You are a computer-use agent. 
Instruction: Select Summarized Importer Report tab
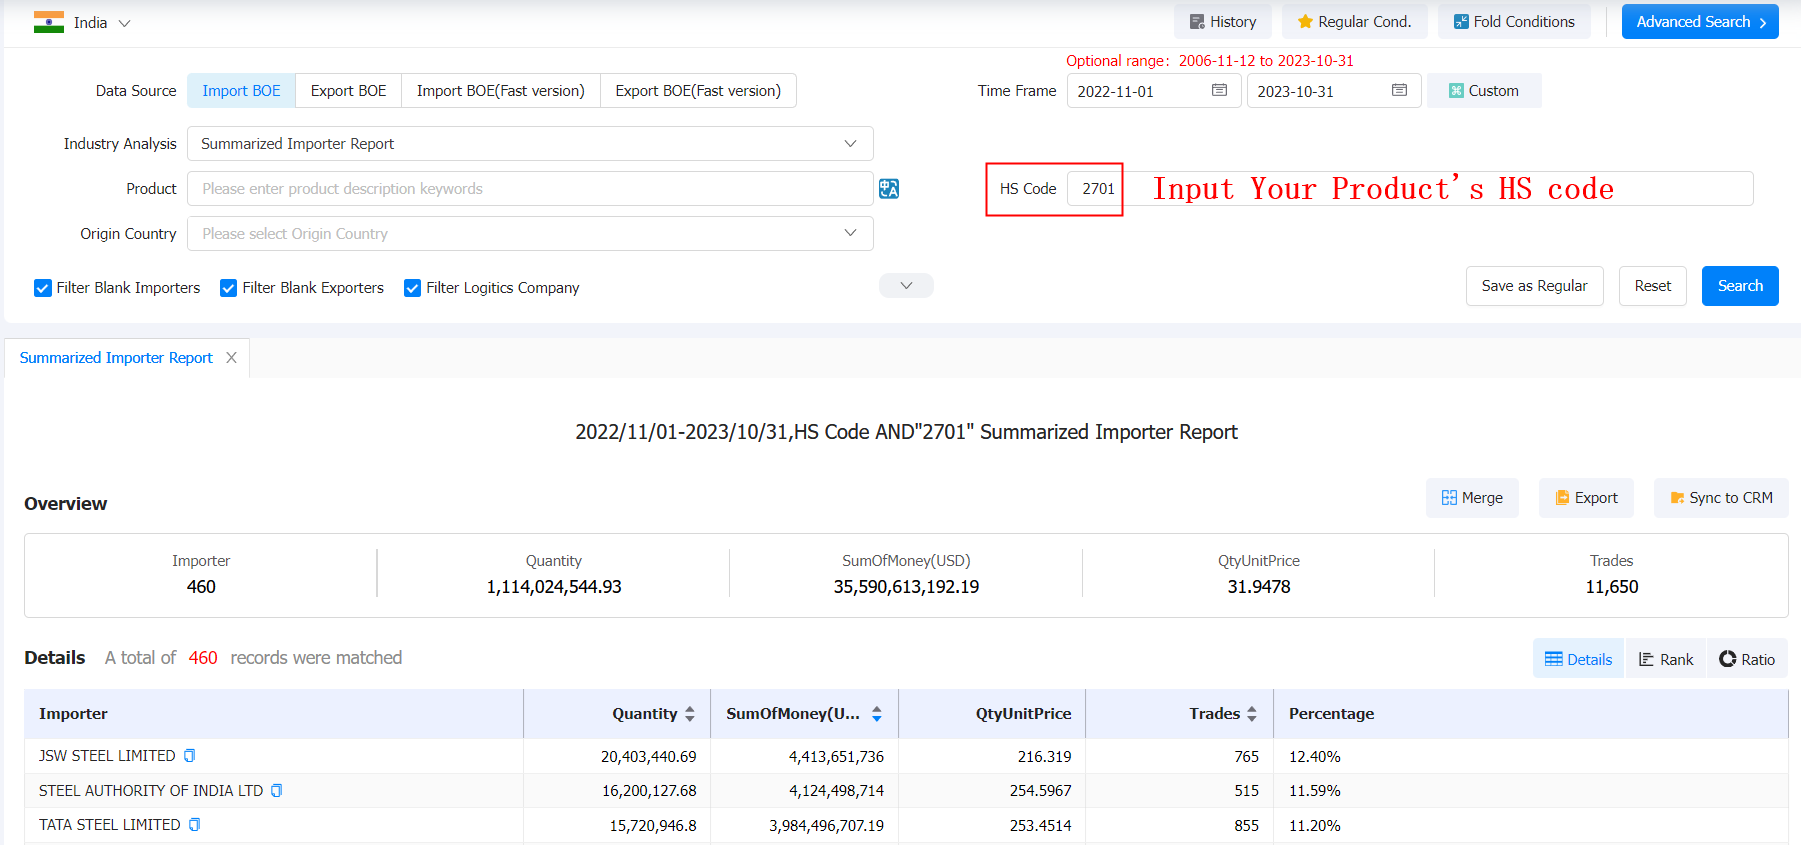click(116, 358)
